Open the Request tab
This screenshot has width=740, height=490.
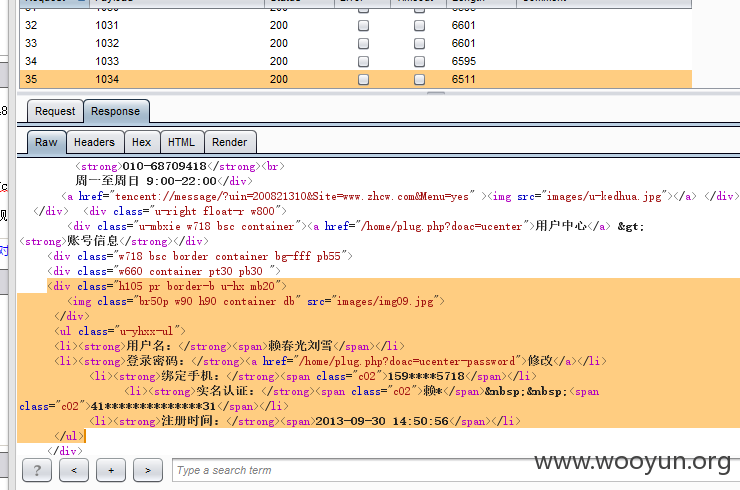coord(55,111)
